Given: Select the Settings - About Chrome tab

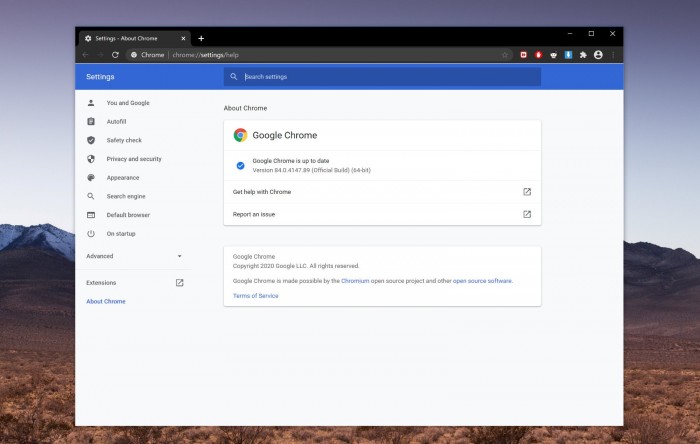Looking at the screenshot, I should (x=130, y=38).
